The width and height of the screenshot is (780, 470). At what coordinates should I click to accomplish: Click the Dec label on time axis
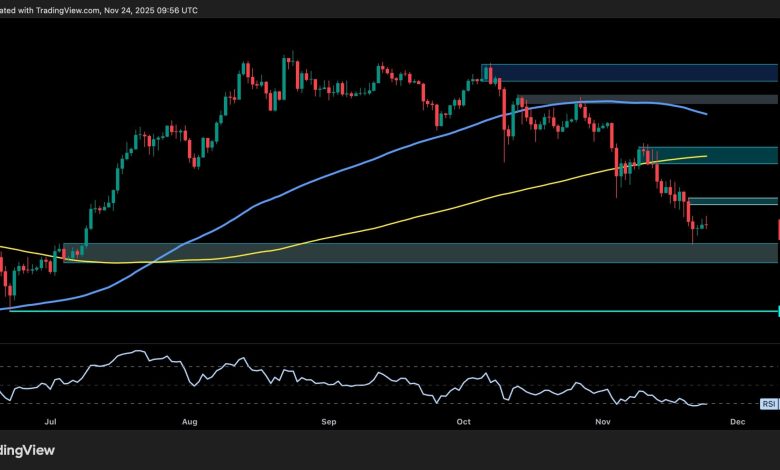tap(737, 423)
